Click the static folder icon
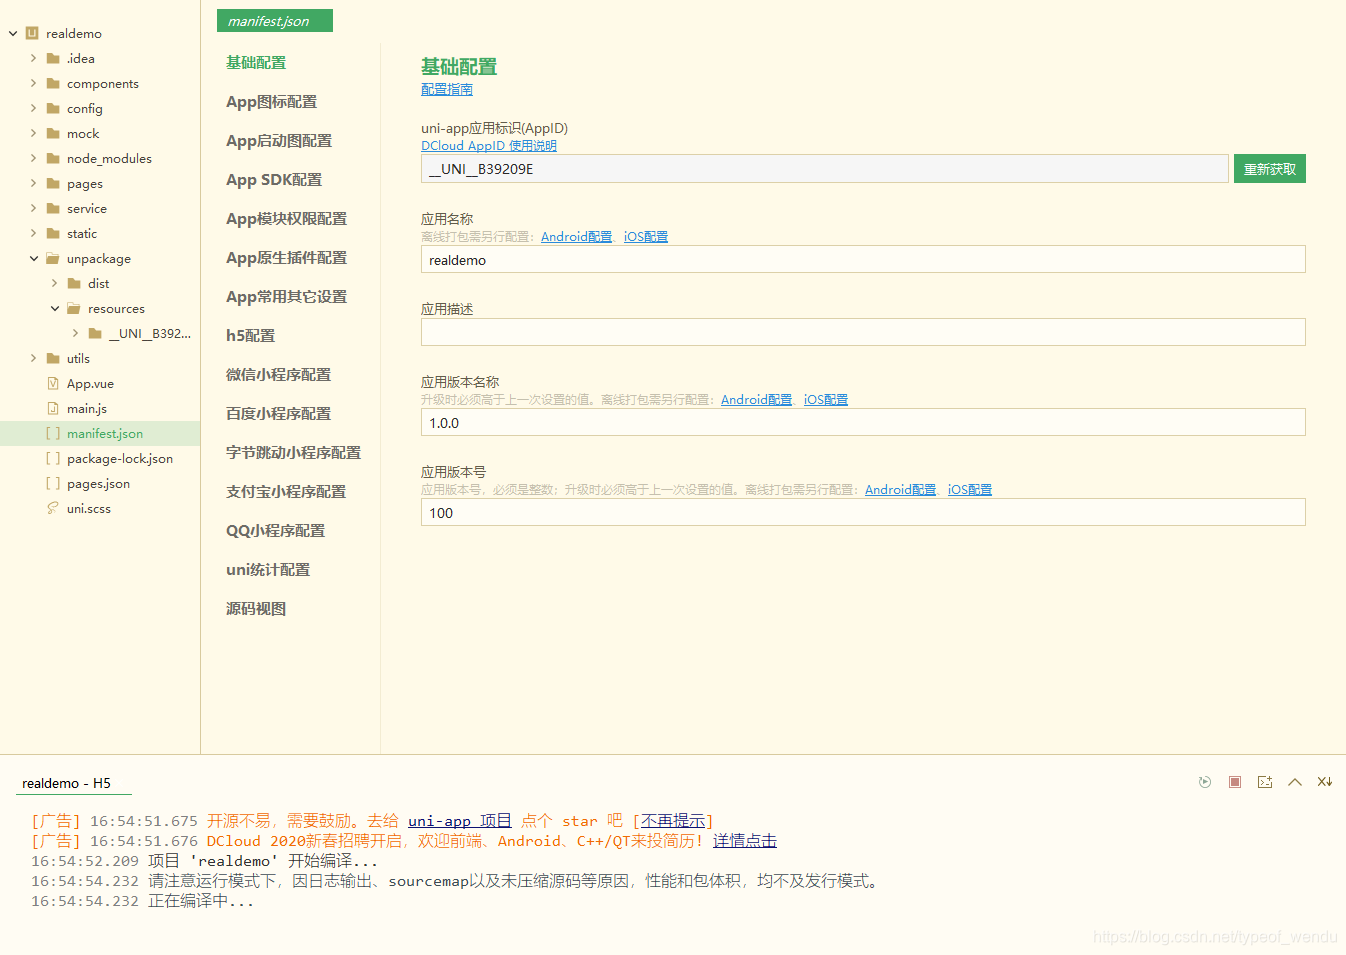Viewport: 1346px width, 955px height. point(53,233)
